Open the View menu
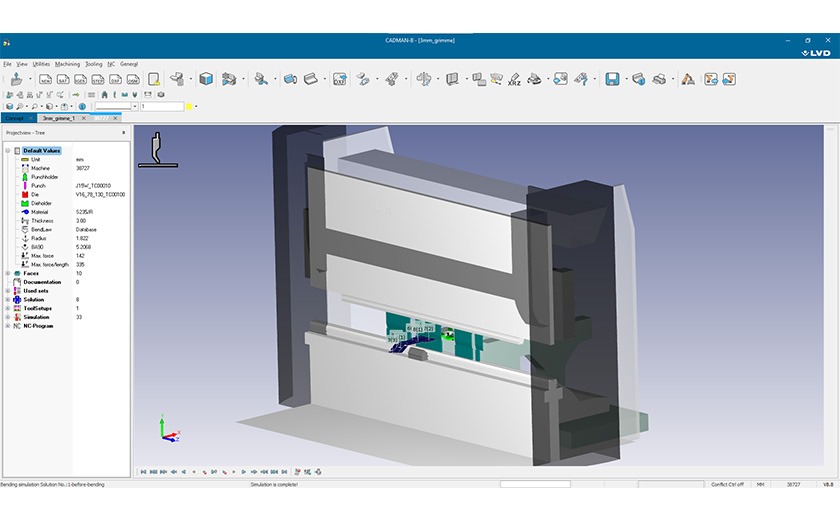The image size is (840, 520). pos(22,64)
